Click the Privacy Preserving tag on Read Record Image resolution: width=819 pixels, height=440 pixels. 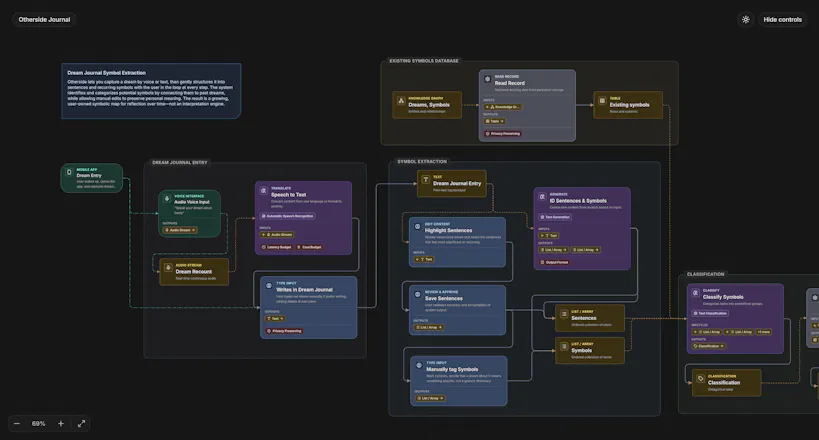tap(503, 134)
